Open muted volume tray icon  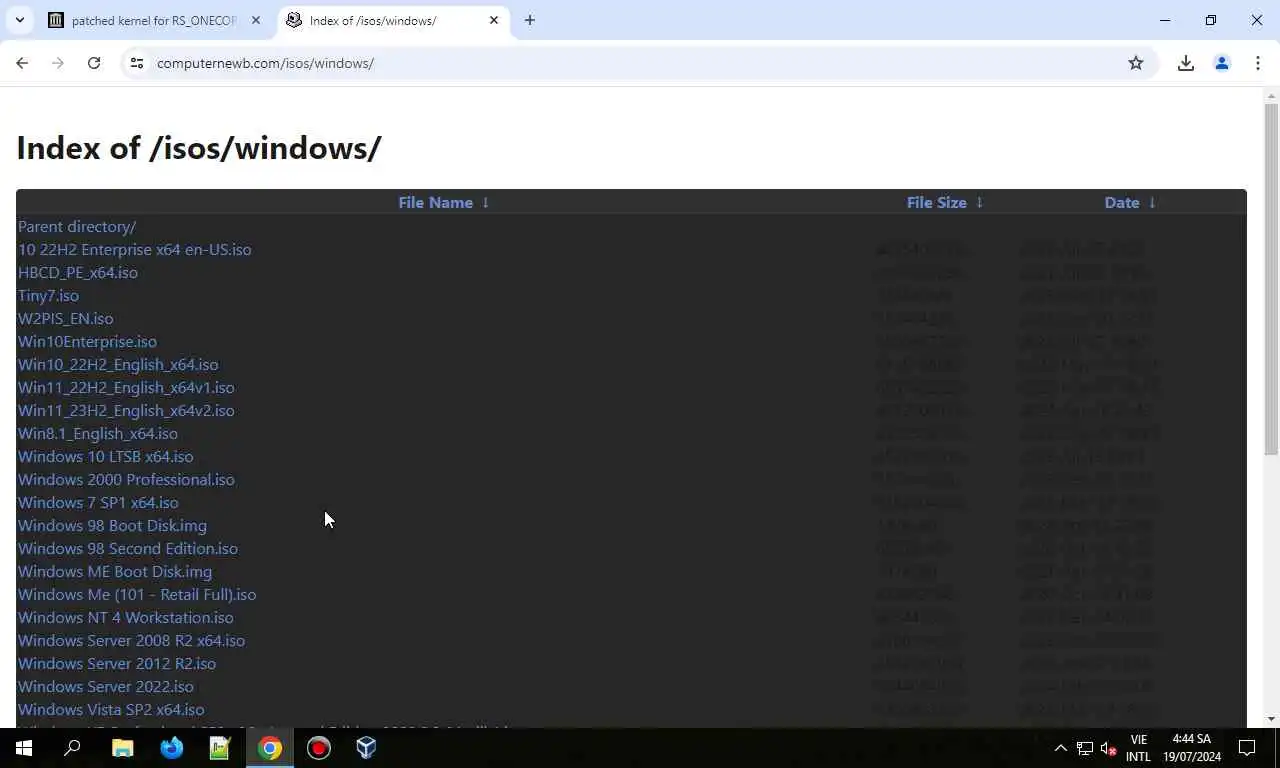coord(1108,748)
